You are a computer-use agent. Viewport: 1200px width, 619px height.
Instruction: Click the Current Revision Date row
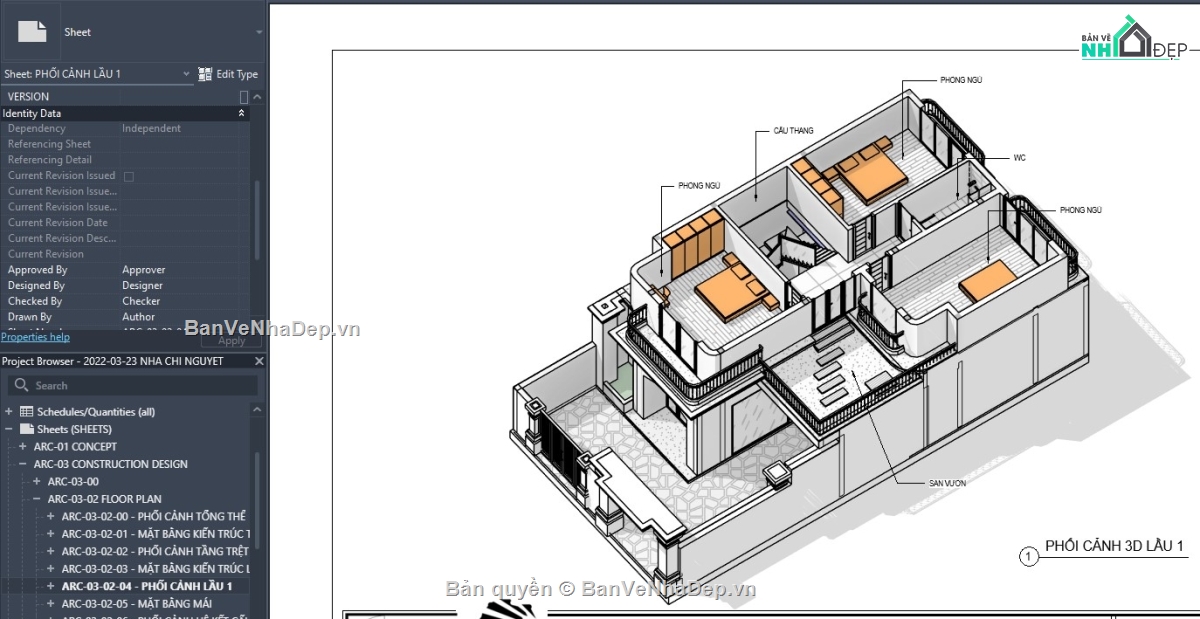tap(125, 223)
